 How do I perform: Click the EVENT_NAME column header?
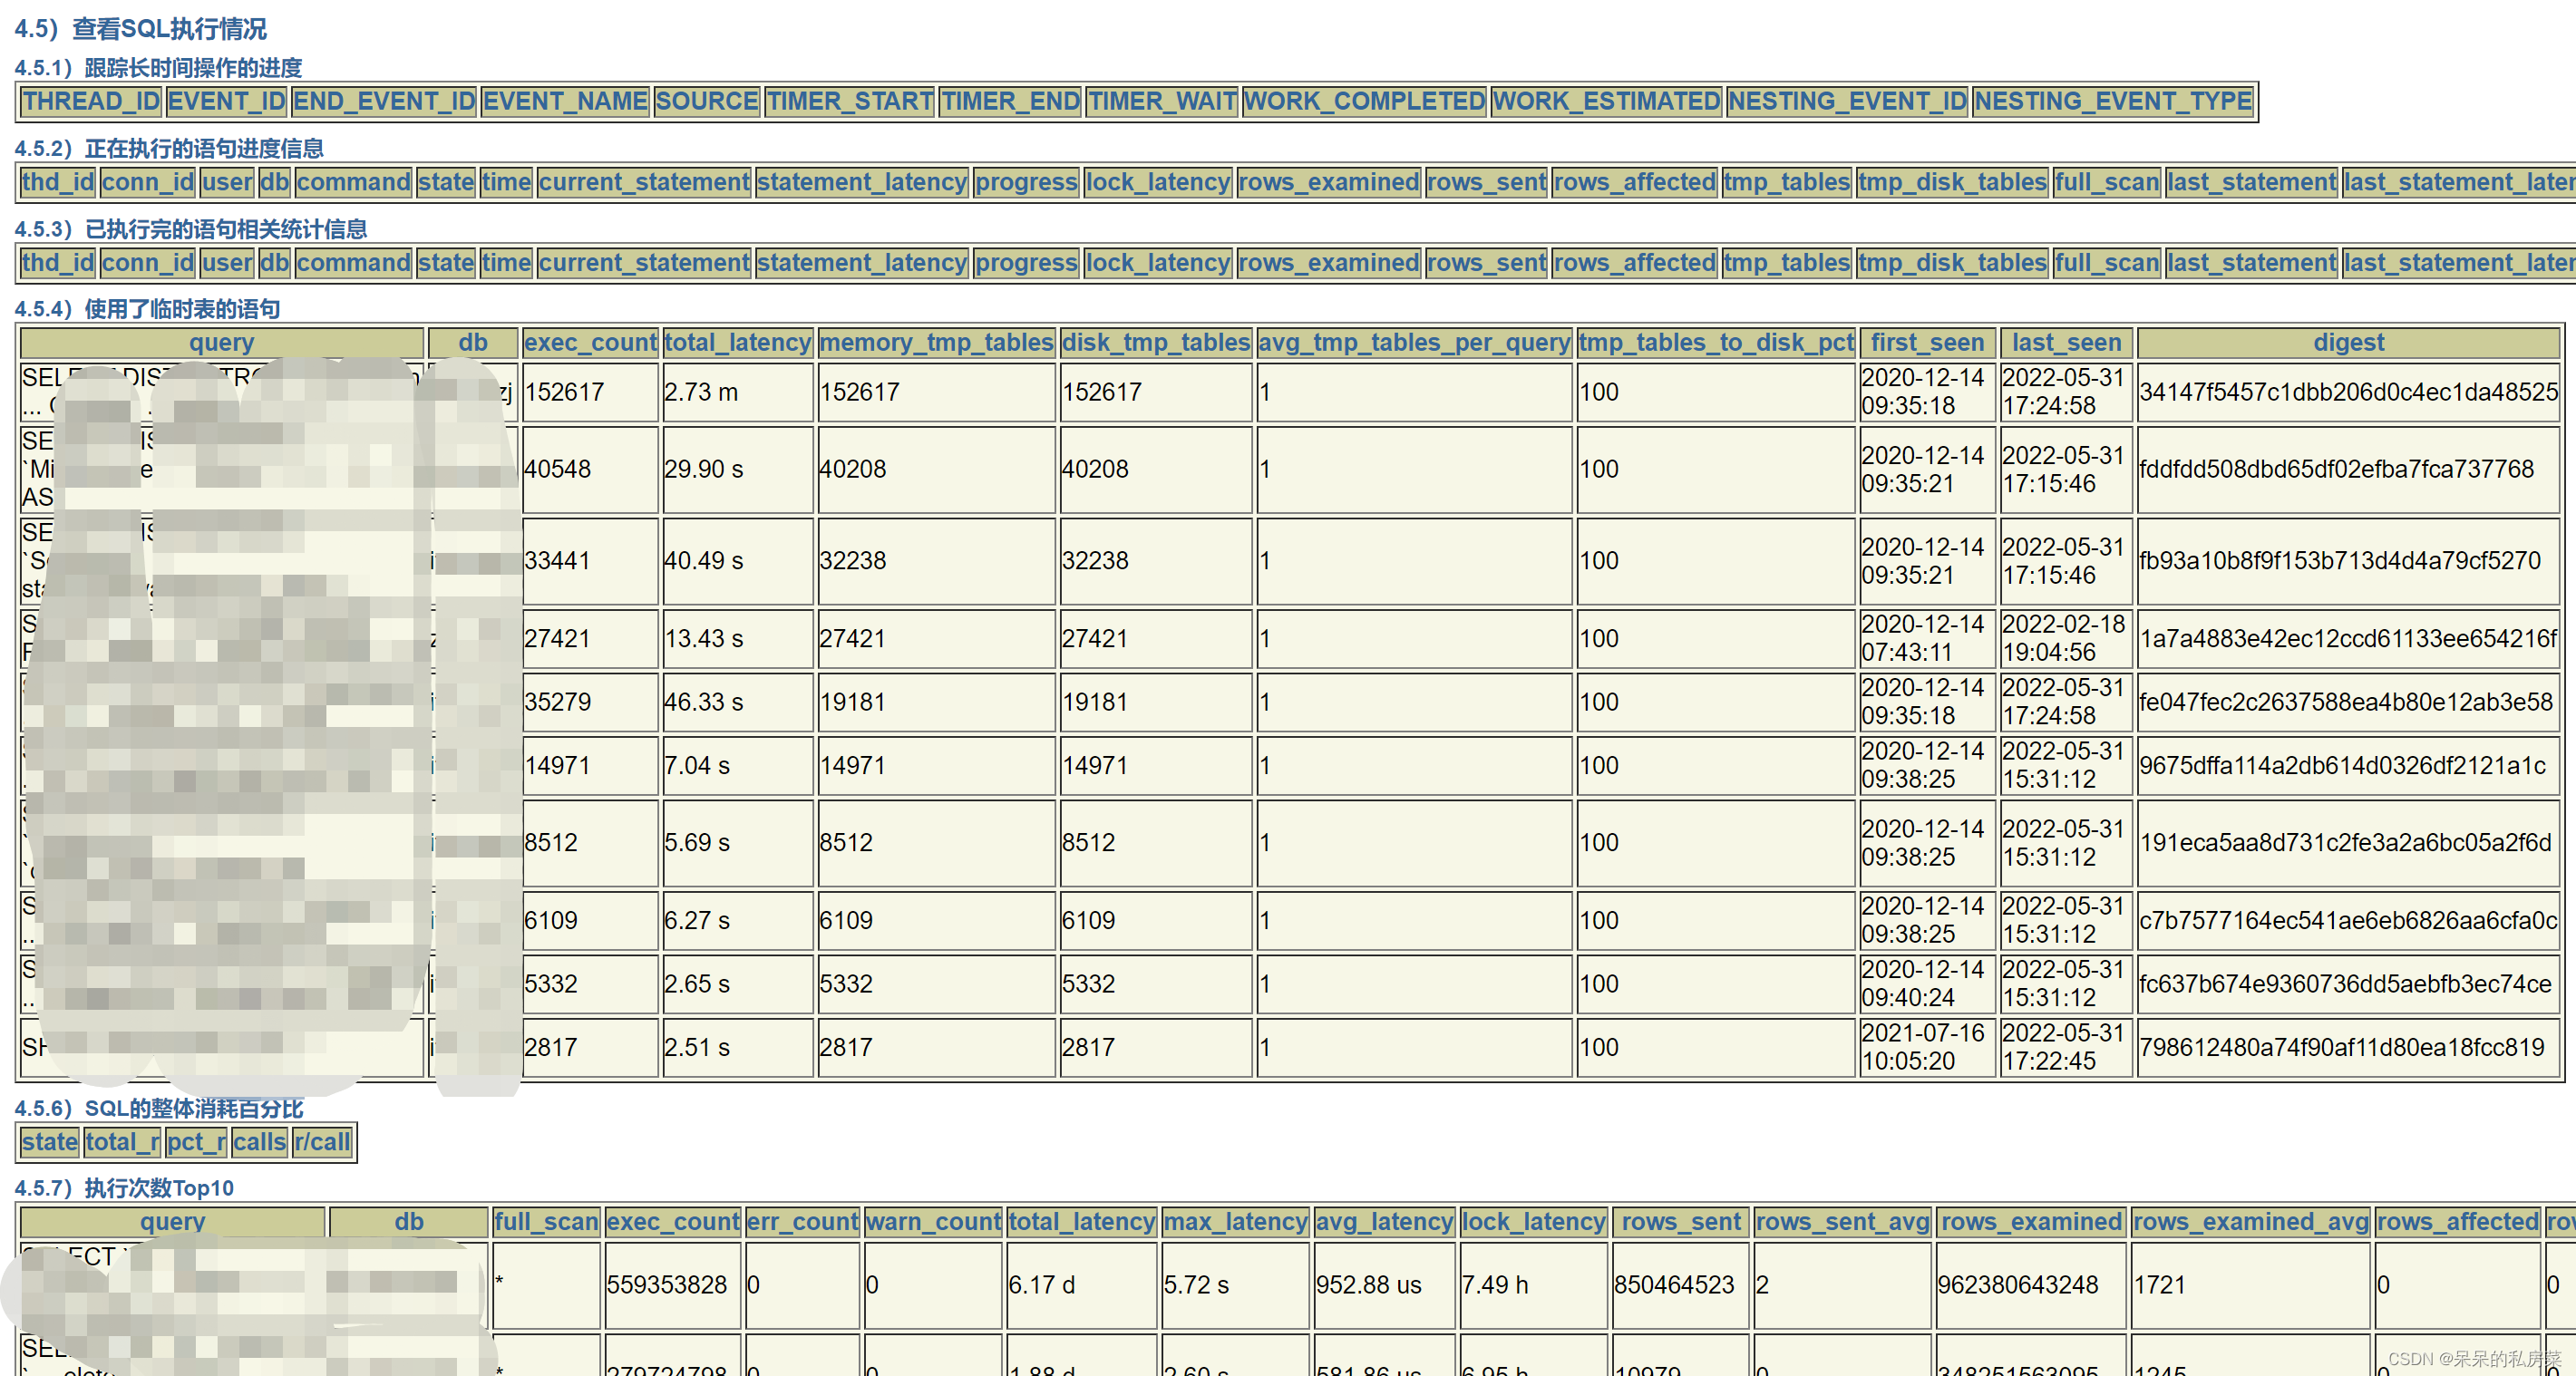tap(566, 101)
